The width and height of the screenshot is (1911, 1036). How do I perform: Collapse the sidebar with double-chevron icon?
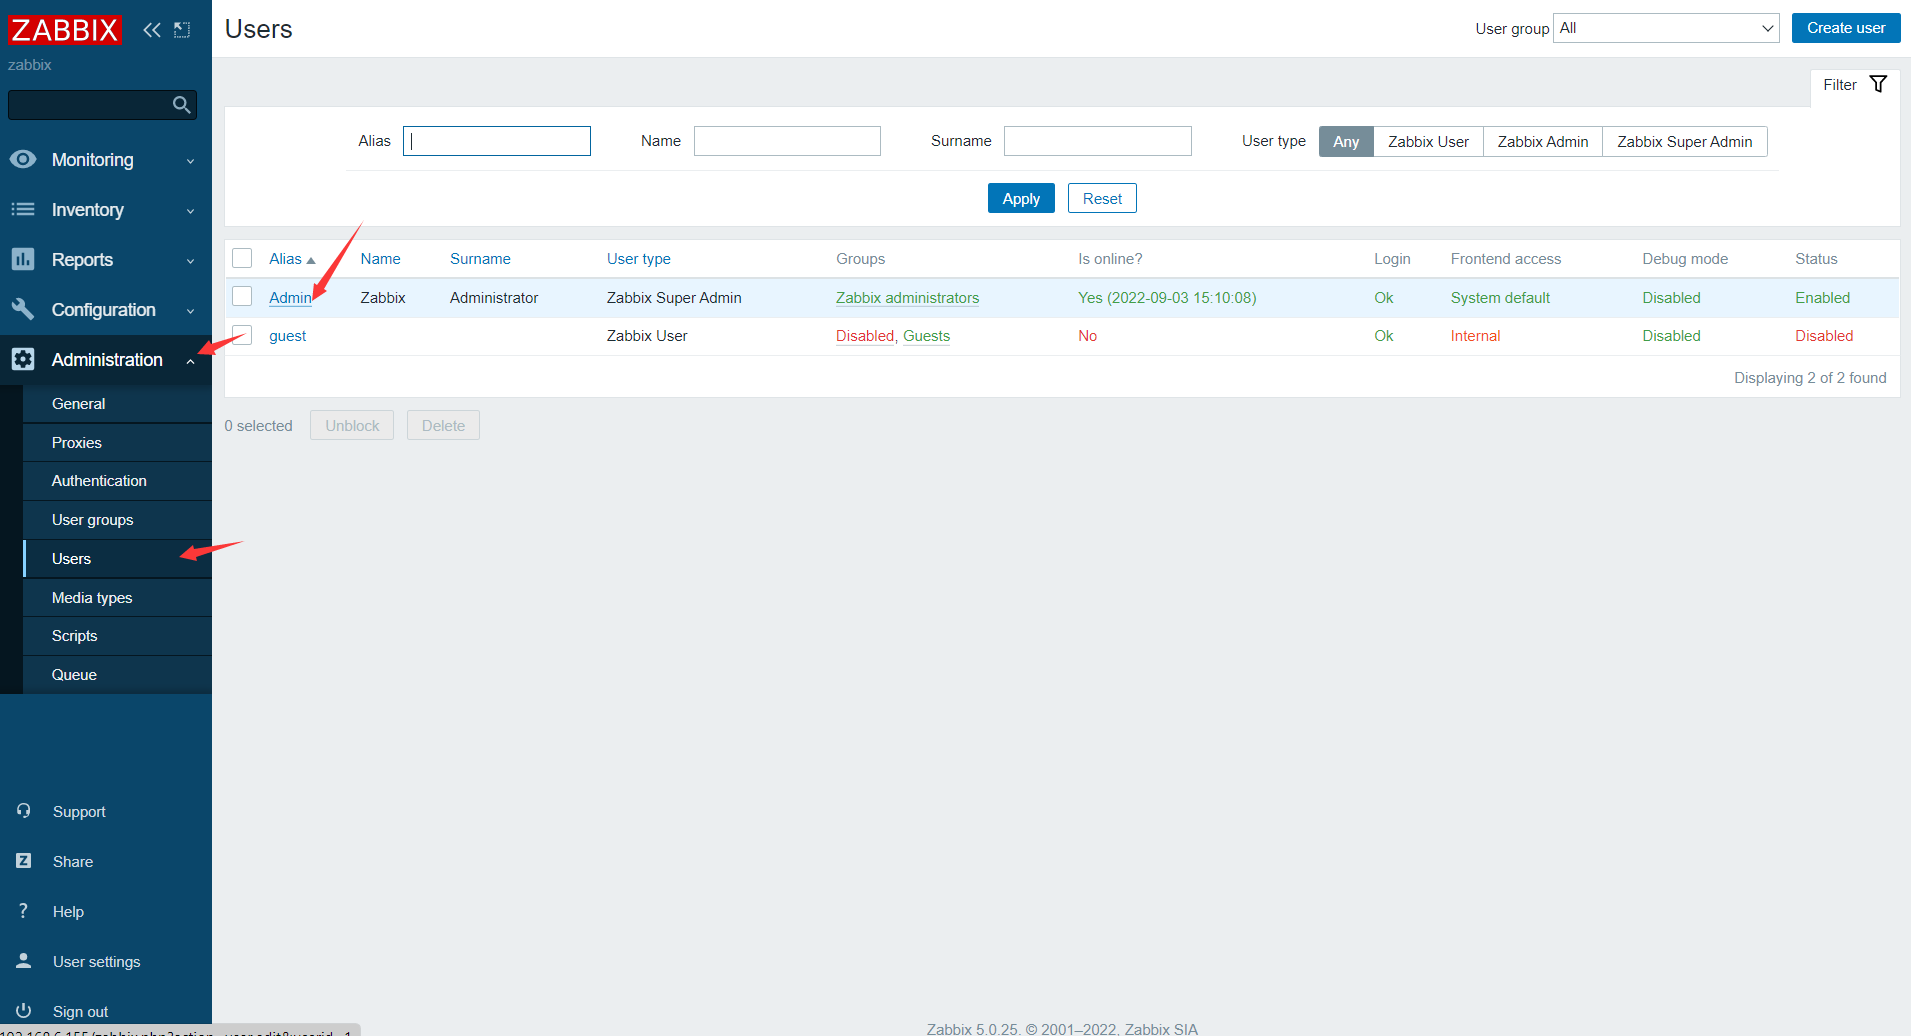click(152, 30)
